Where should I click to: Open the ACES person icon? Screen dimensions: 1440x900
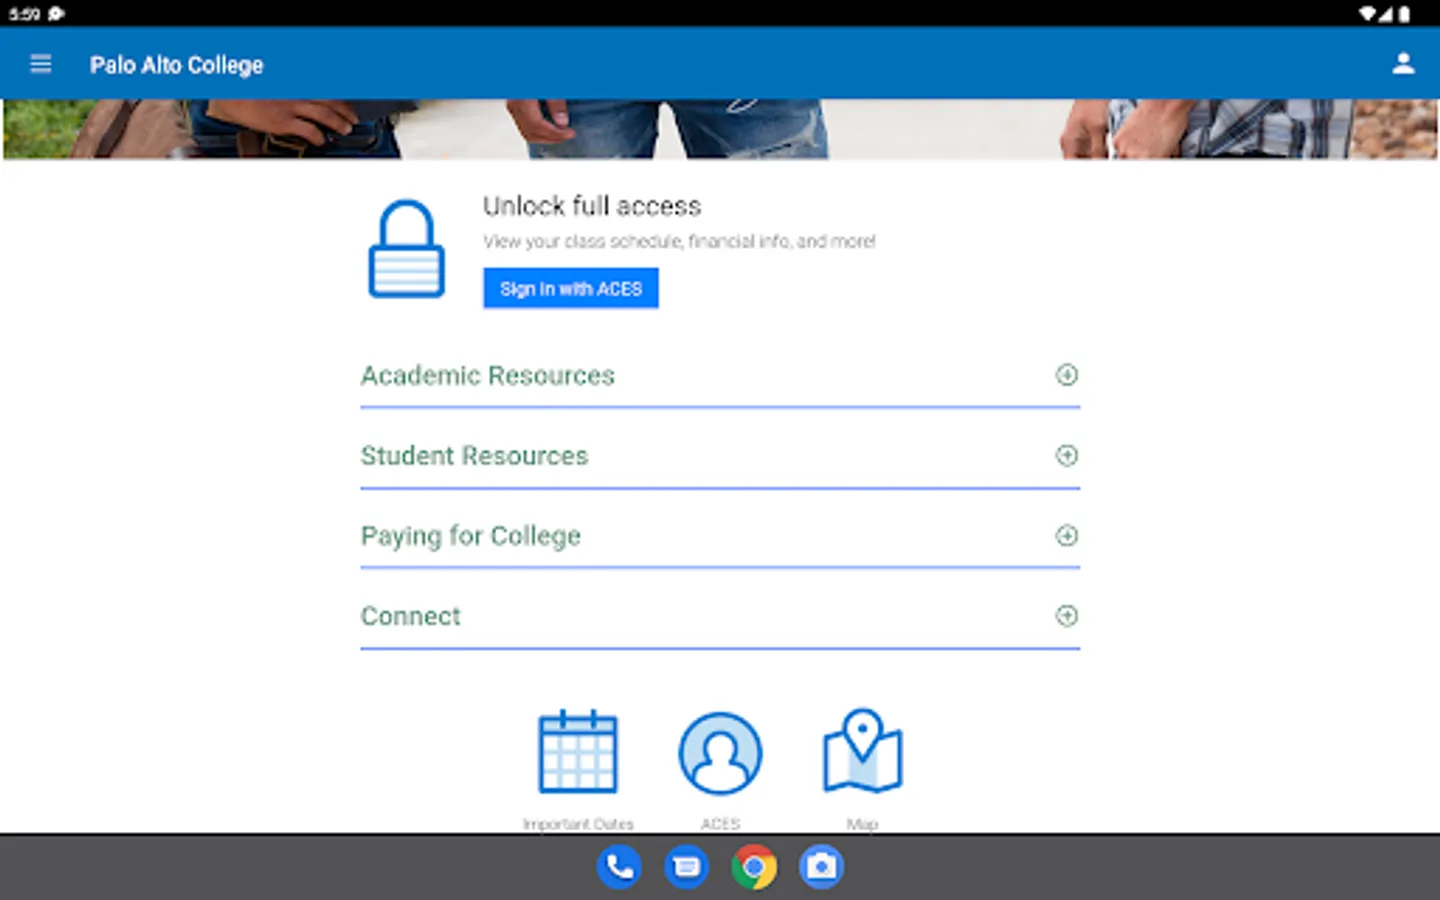click(x=720, y=753)
